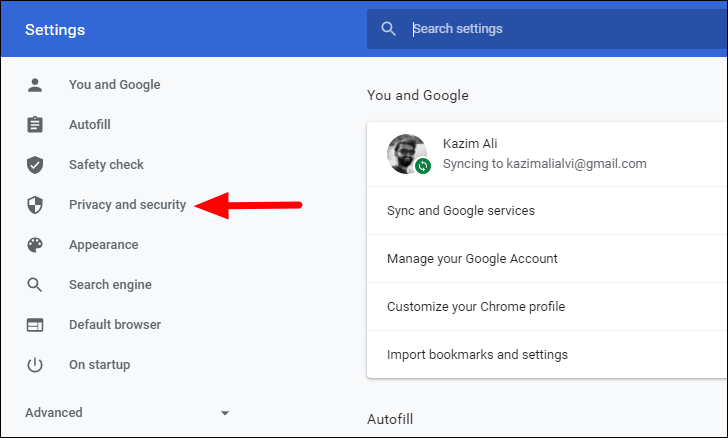Click the Privacy and security shield icon

pos(35,204)
